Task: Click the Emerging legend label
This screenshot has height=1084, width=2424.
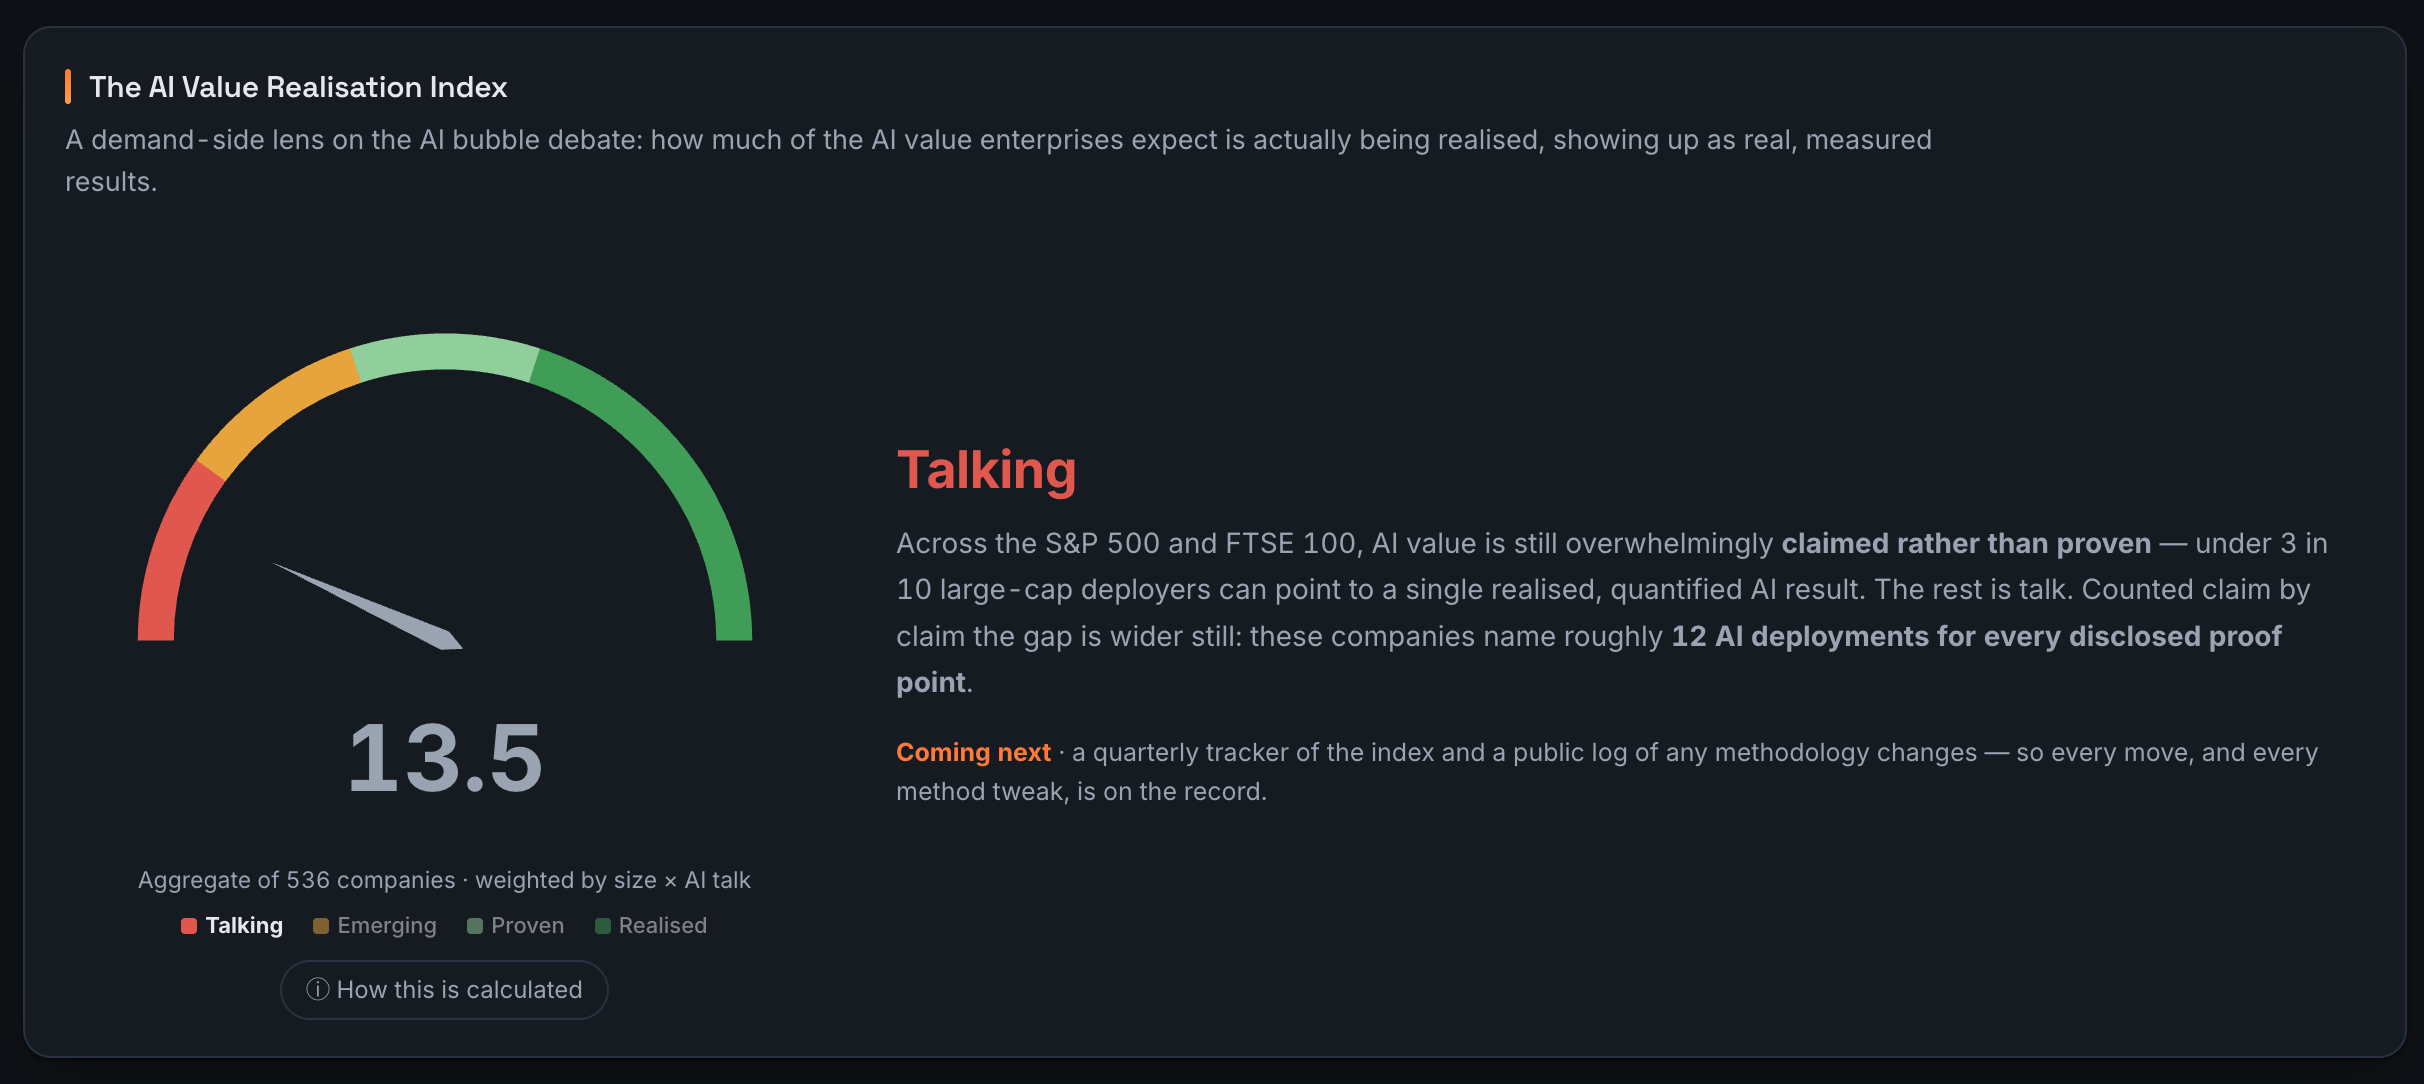Action: point(387,926)
